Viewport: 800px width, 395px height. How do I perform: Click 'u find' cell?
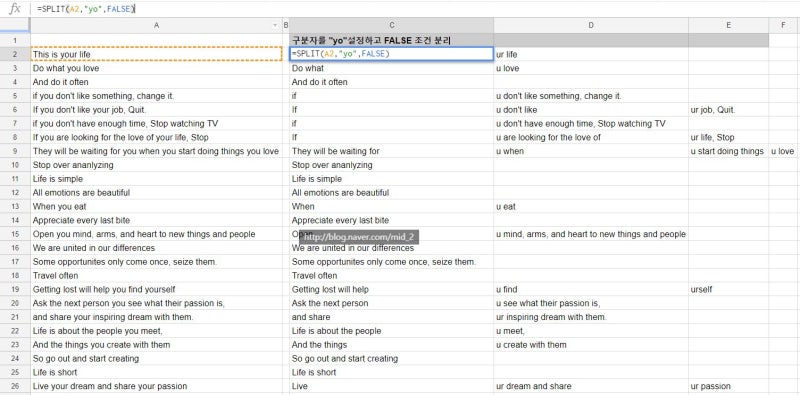pyautogui.click(x=591, y=289)
